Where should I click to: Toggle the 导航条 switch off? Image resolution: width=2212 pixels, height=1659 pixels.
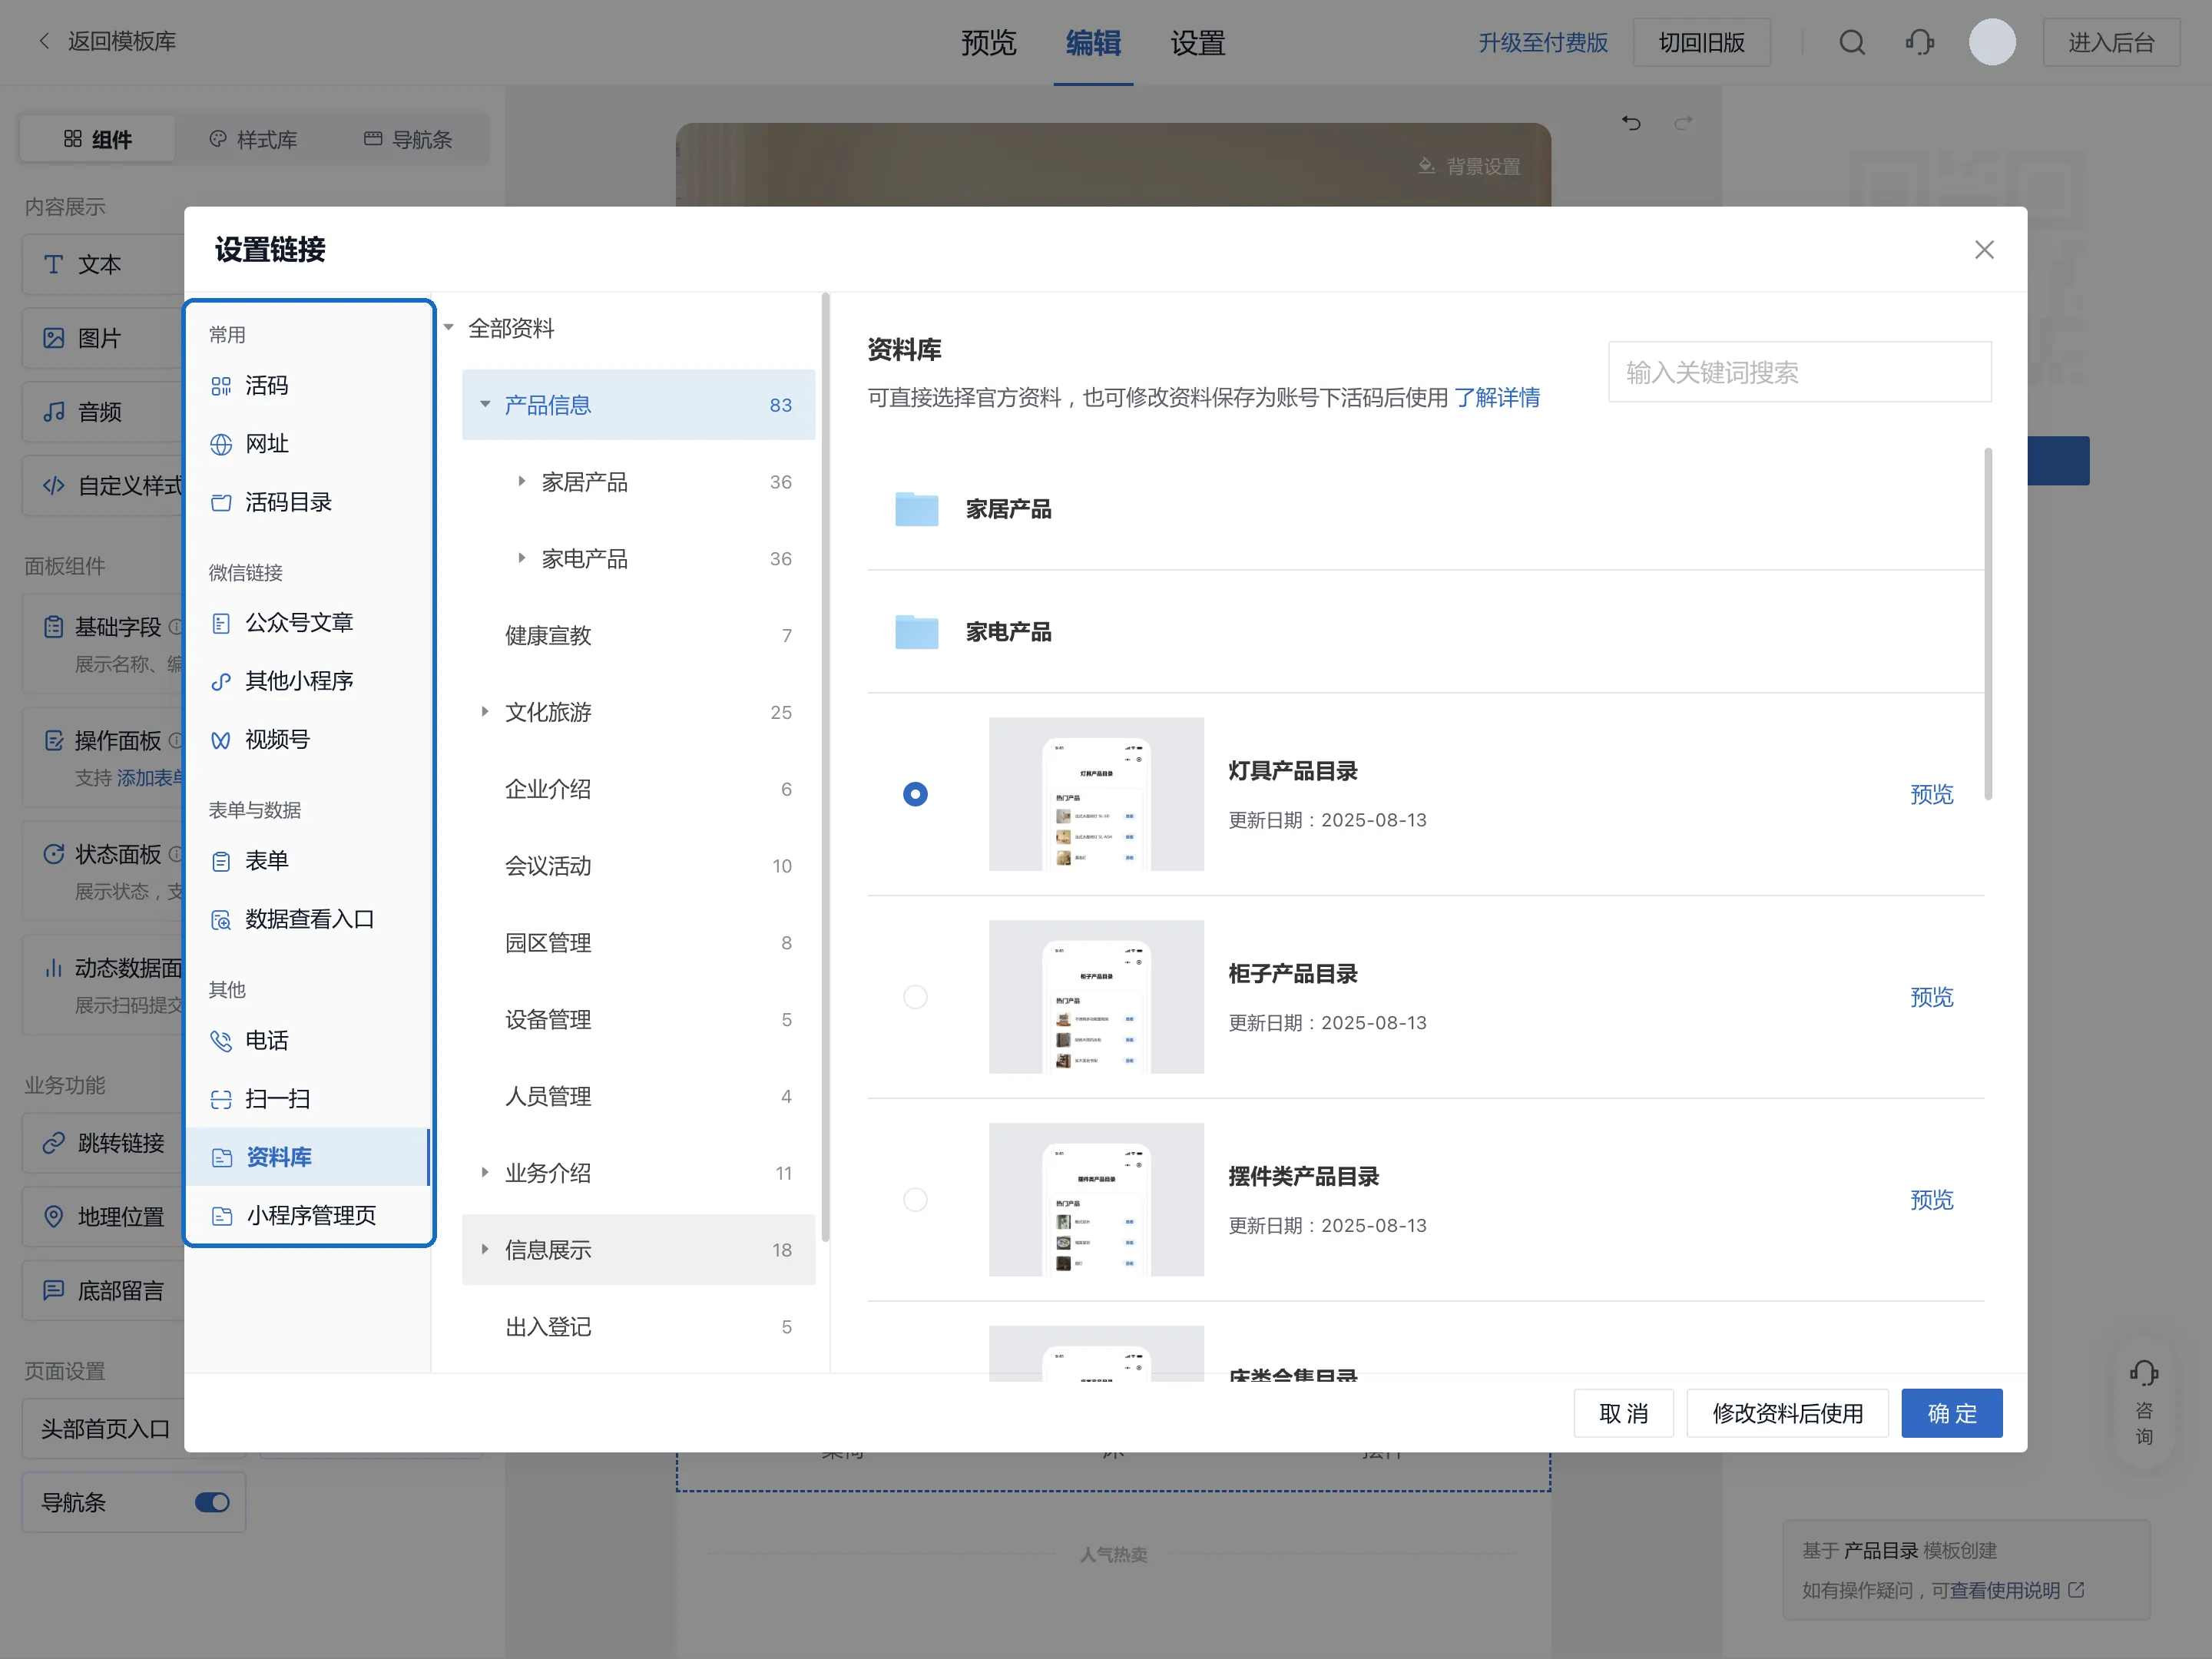coord(212,1502)
